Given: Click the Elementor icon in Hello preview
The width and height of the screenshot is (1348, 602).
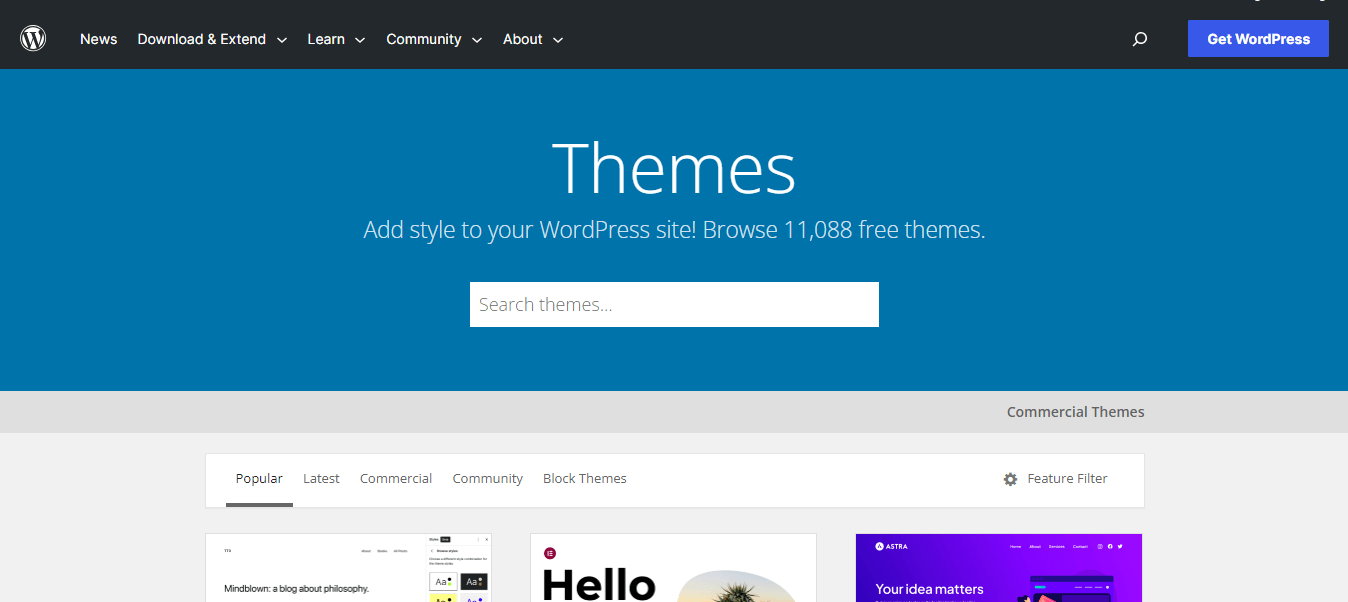Looking at the screenshot, I should pyautogui.click(x=550, y=553).
